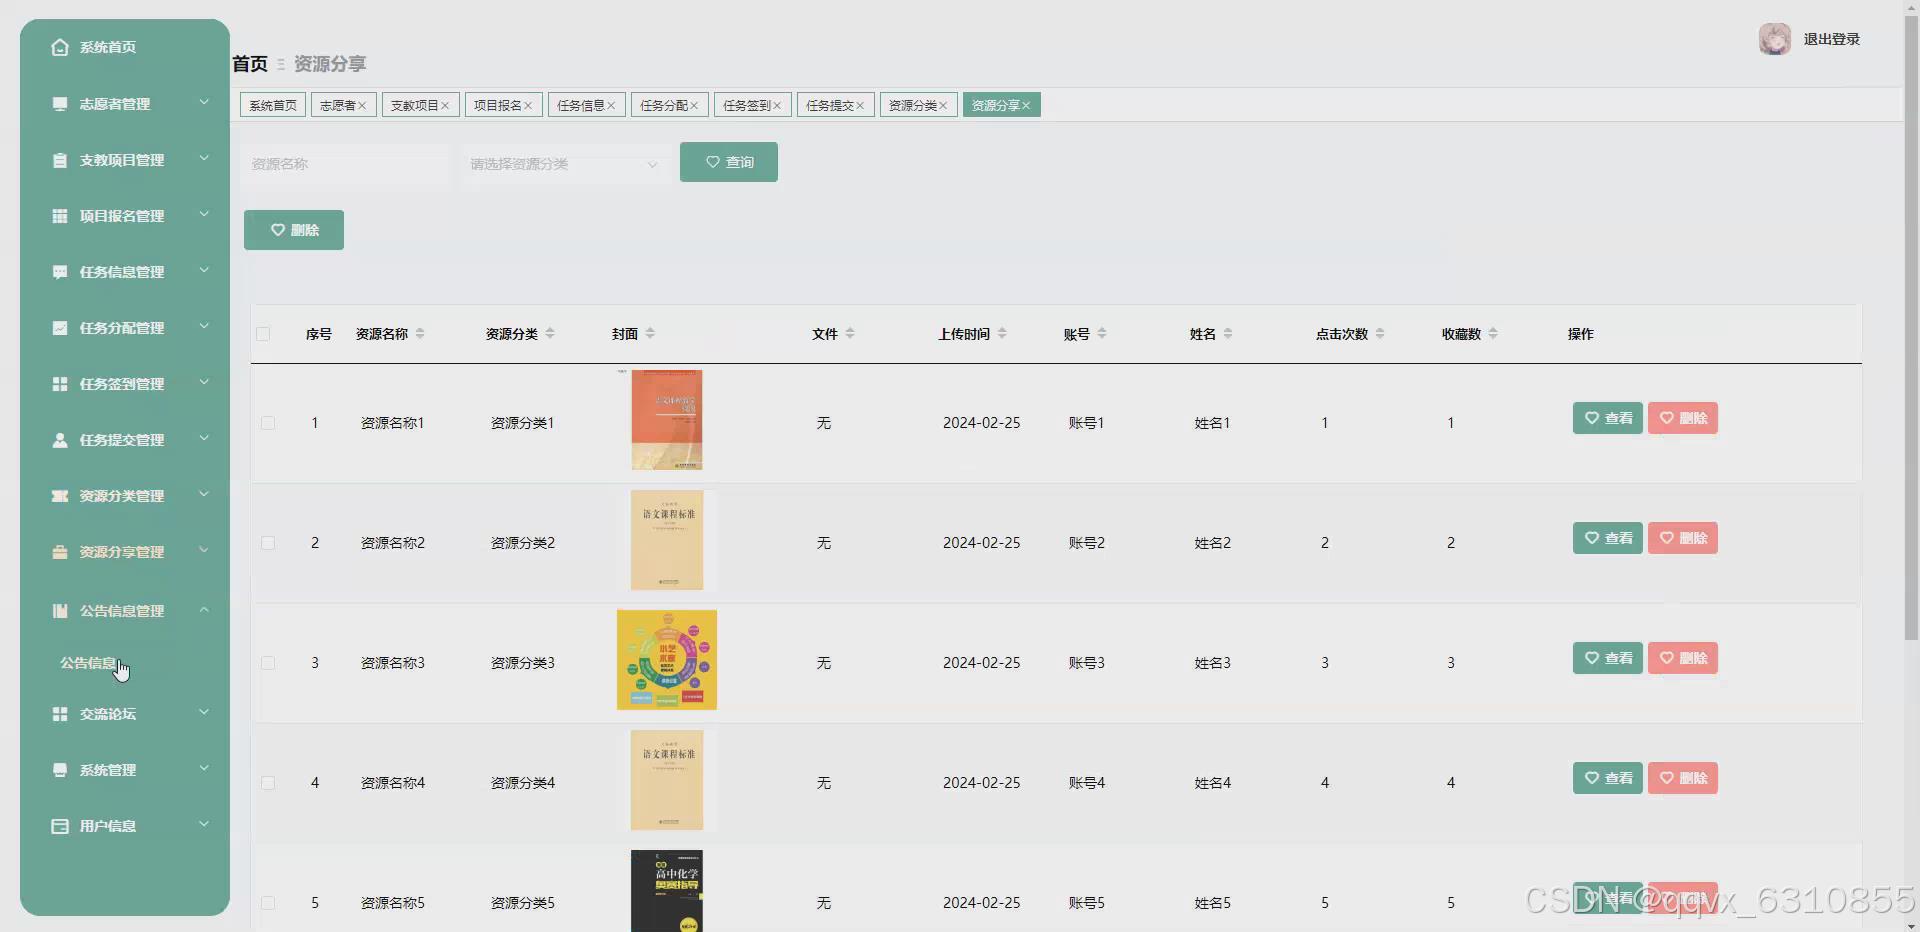Toggle the select-all header checkbox
The height and width of the screenshot is (932, 1920).
pos(263,334)
